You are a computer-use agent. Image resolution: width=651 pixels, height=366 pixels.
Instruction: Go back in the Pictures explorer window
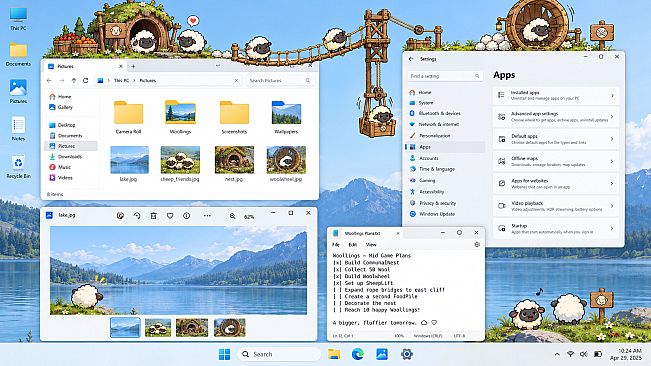coord(49,81)
